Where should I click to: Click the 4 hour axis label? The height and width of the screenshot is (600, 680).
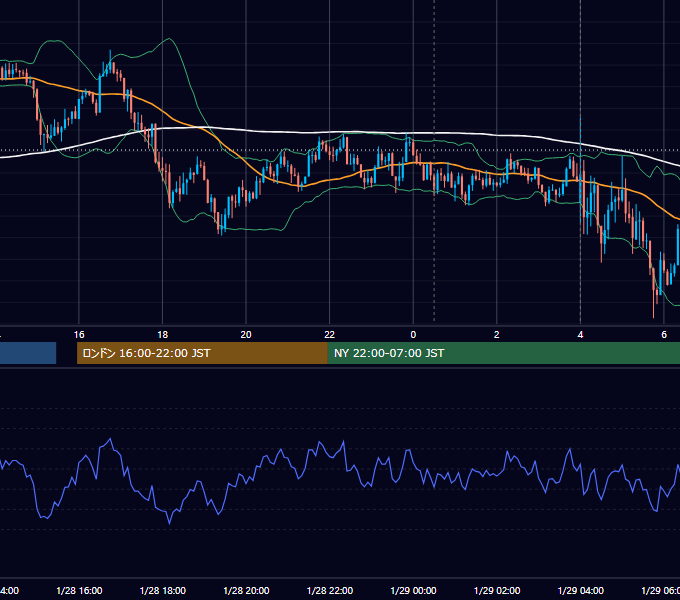click(580, 335)
